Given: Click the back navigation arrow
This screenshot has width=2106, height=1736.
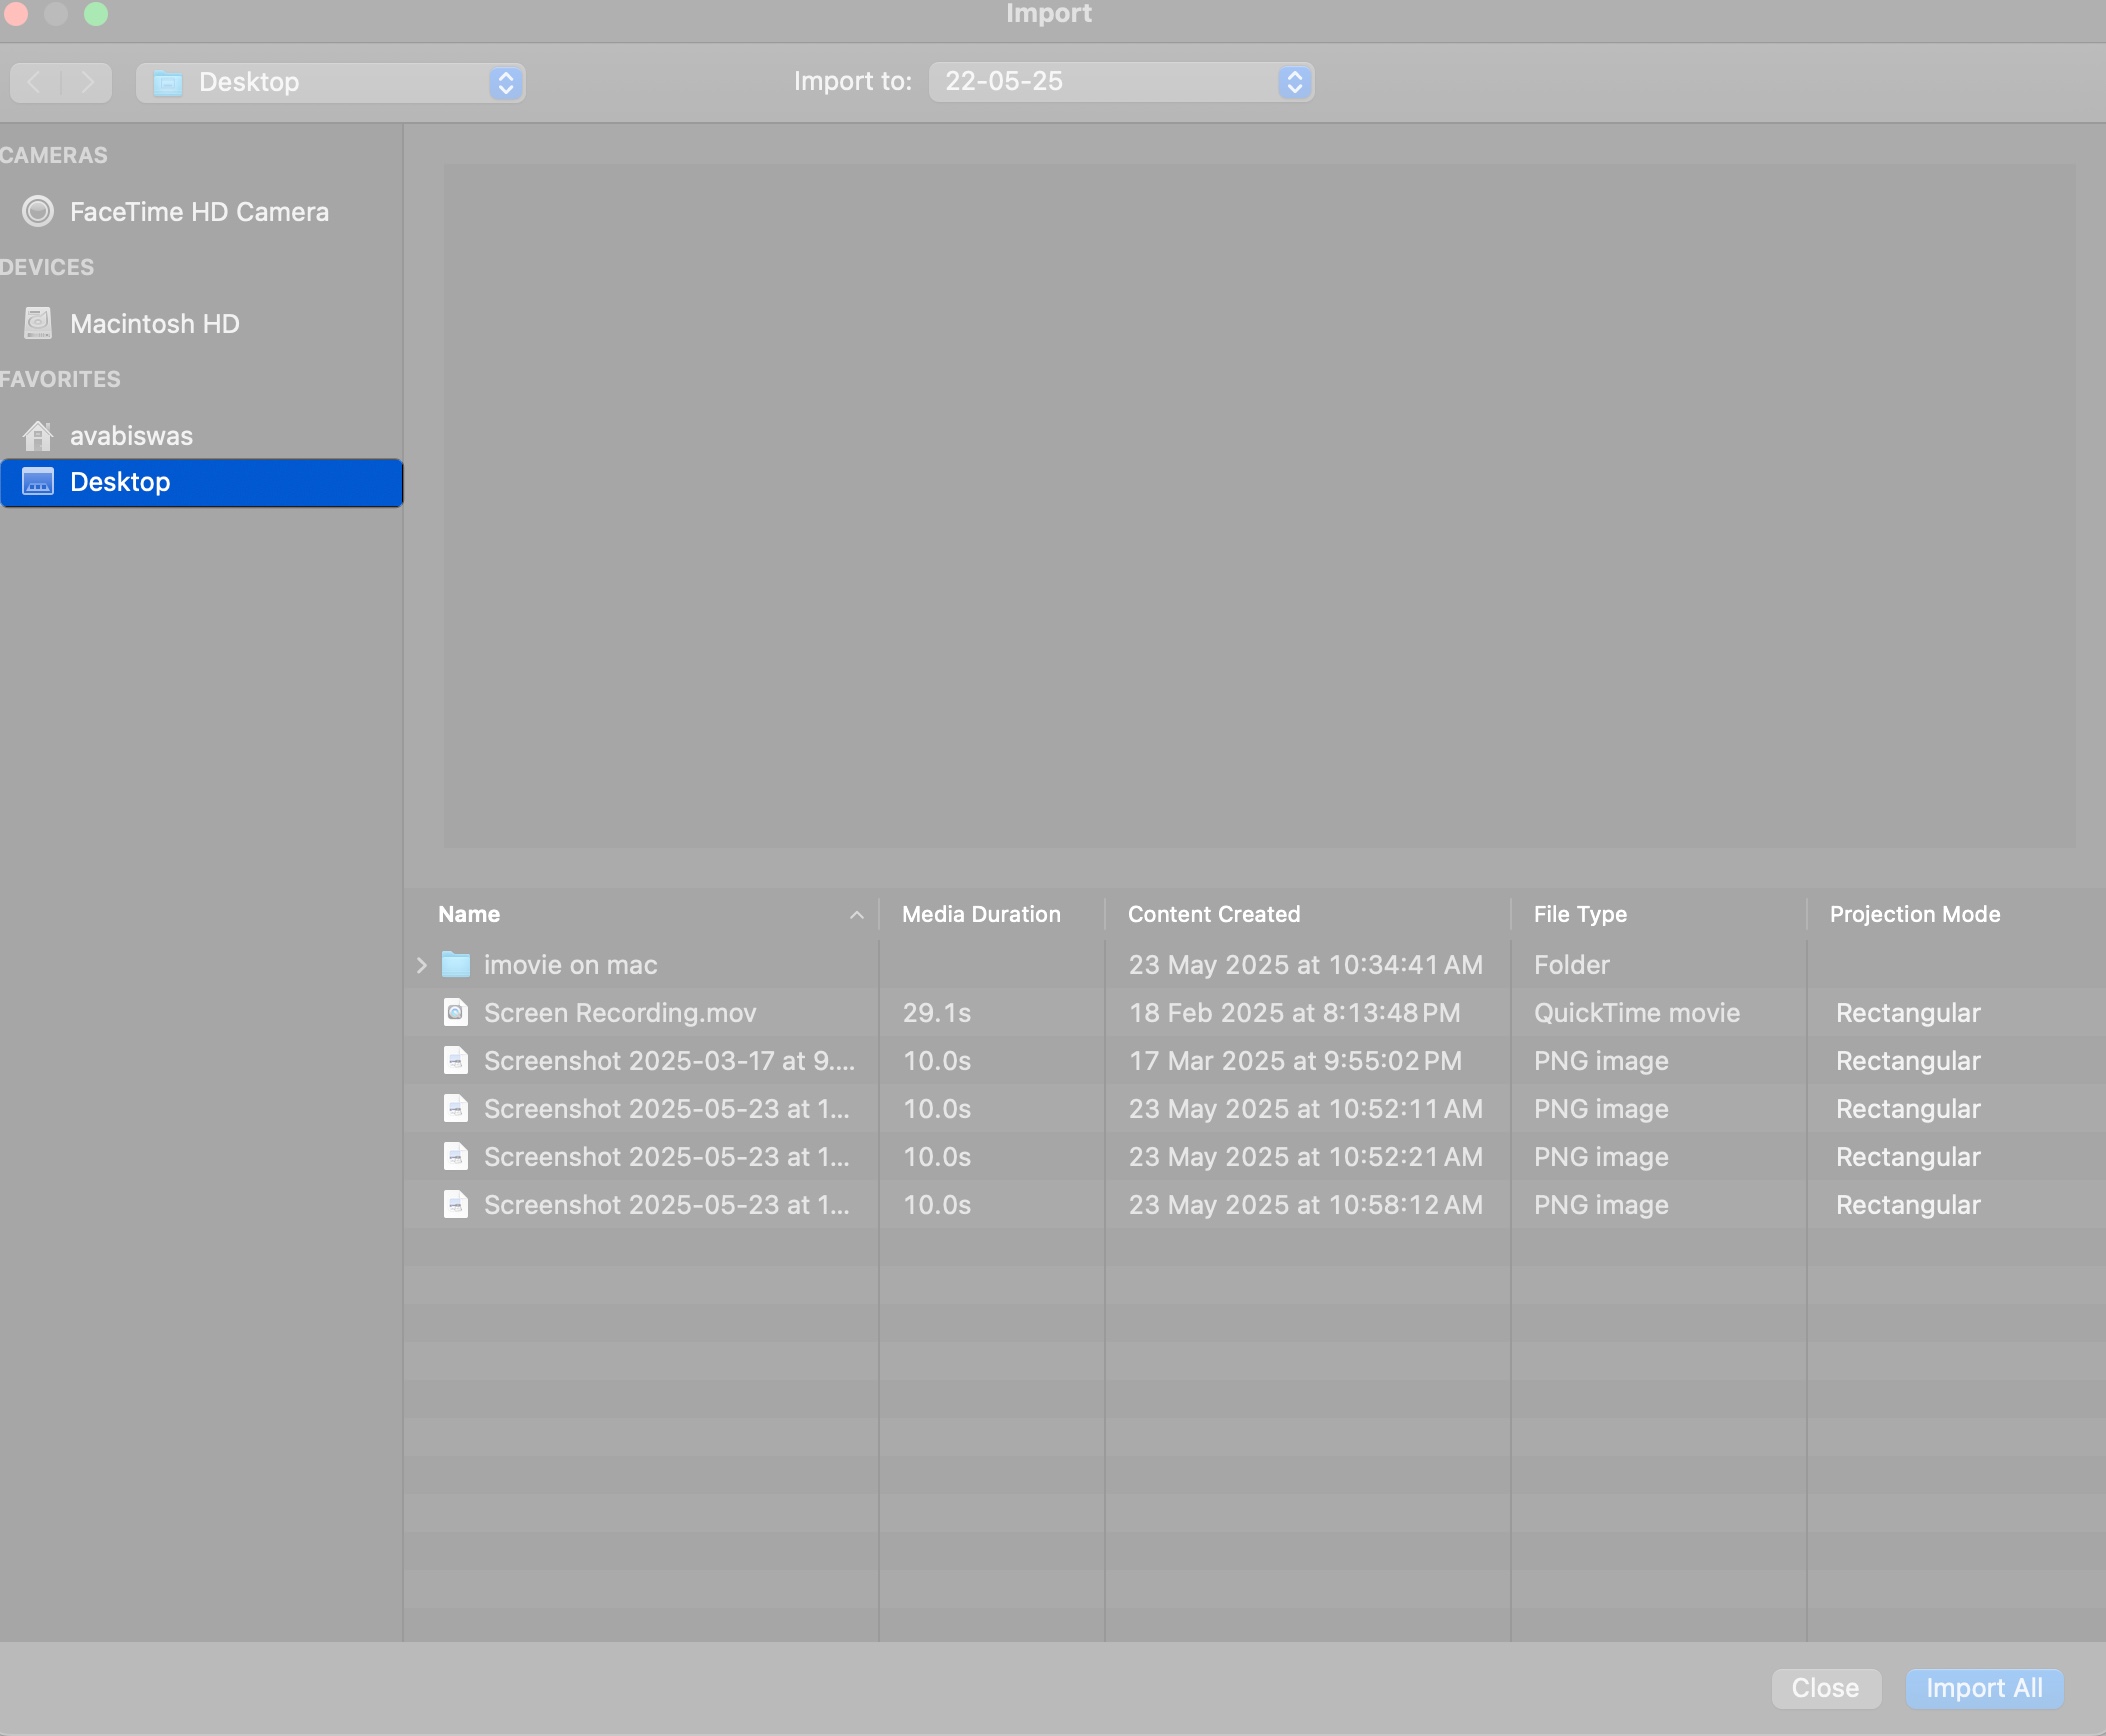Looking at the screenshot, I should [x=34, y=82].
